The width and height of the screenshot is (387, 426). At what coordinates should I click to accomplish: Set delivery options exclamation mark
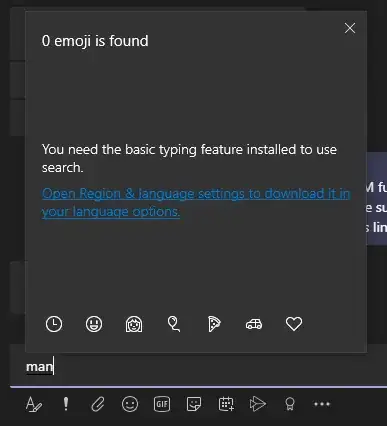click(66, 404)
